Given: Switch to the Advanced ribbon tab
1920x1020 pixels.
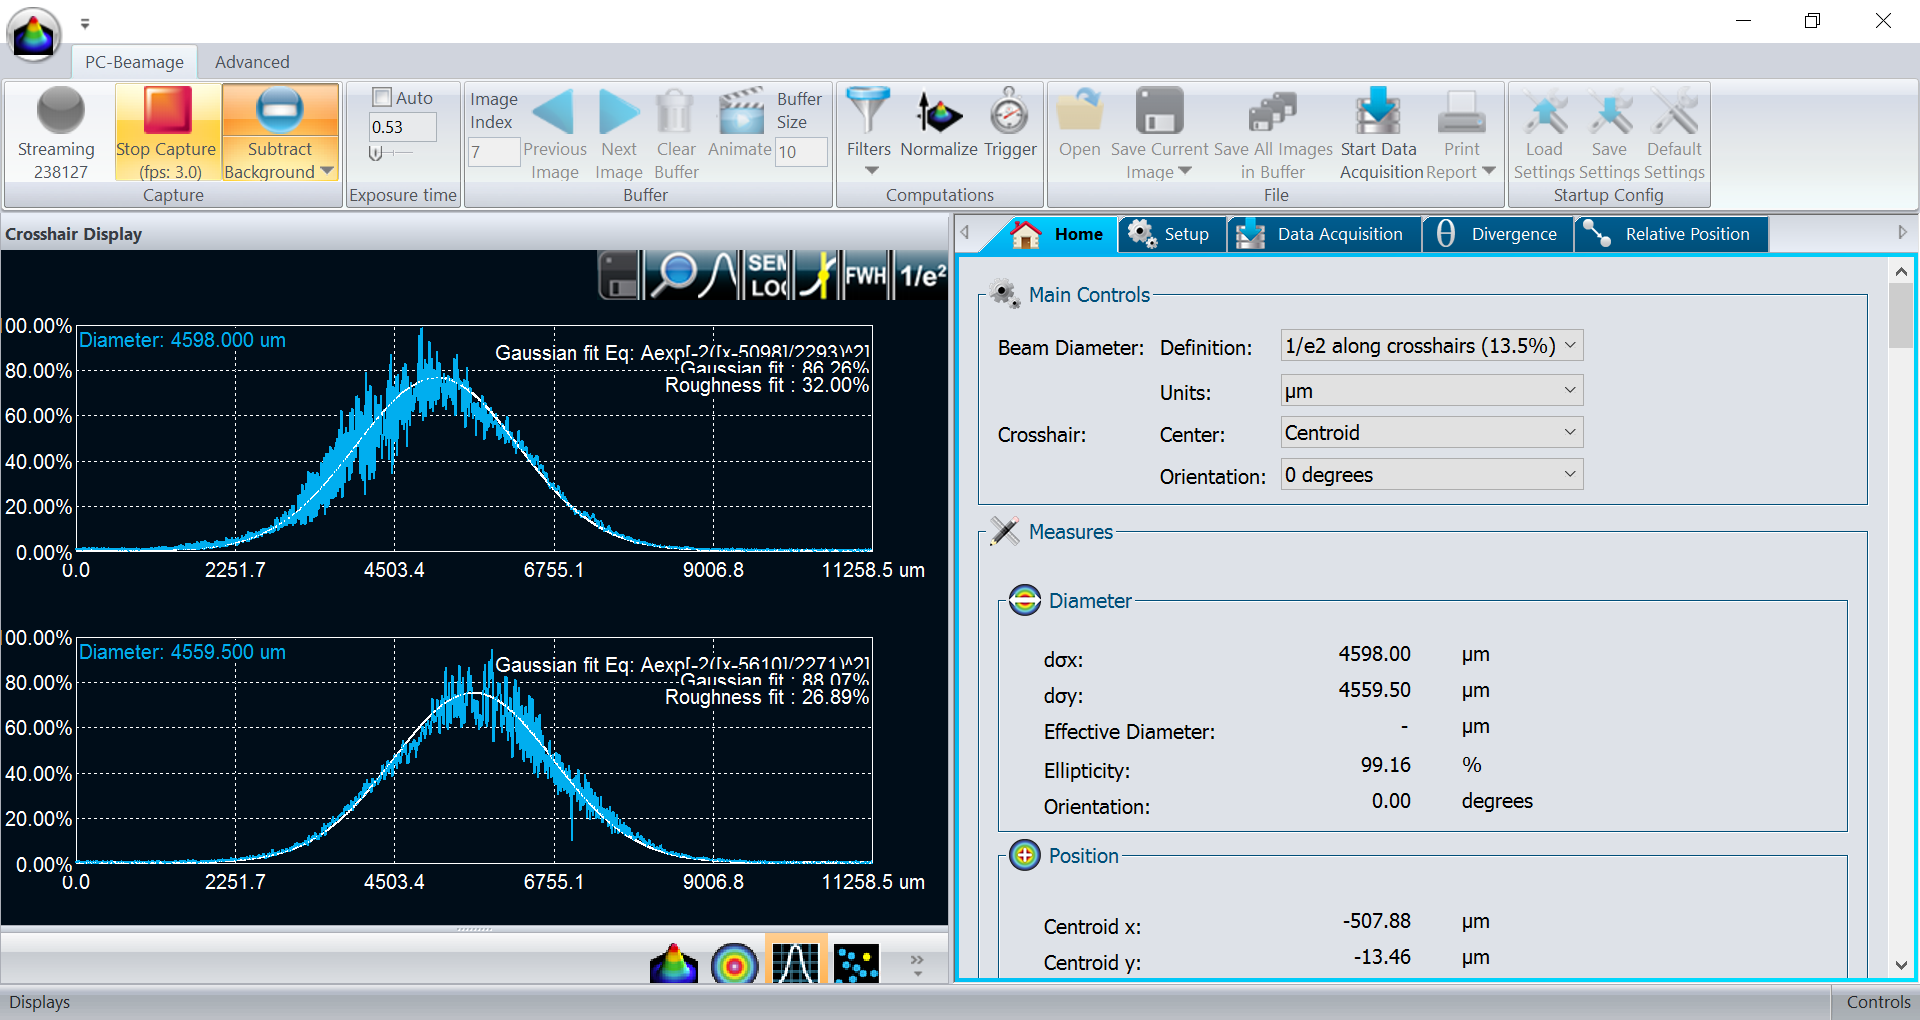Looking at the screenshot, I should point(252,62).
